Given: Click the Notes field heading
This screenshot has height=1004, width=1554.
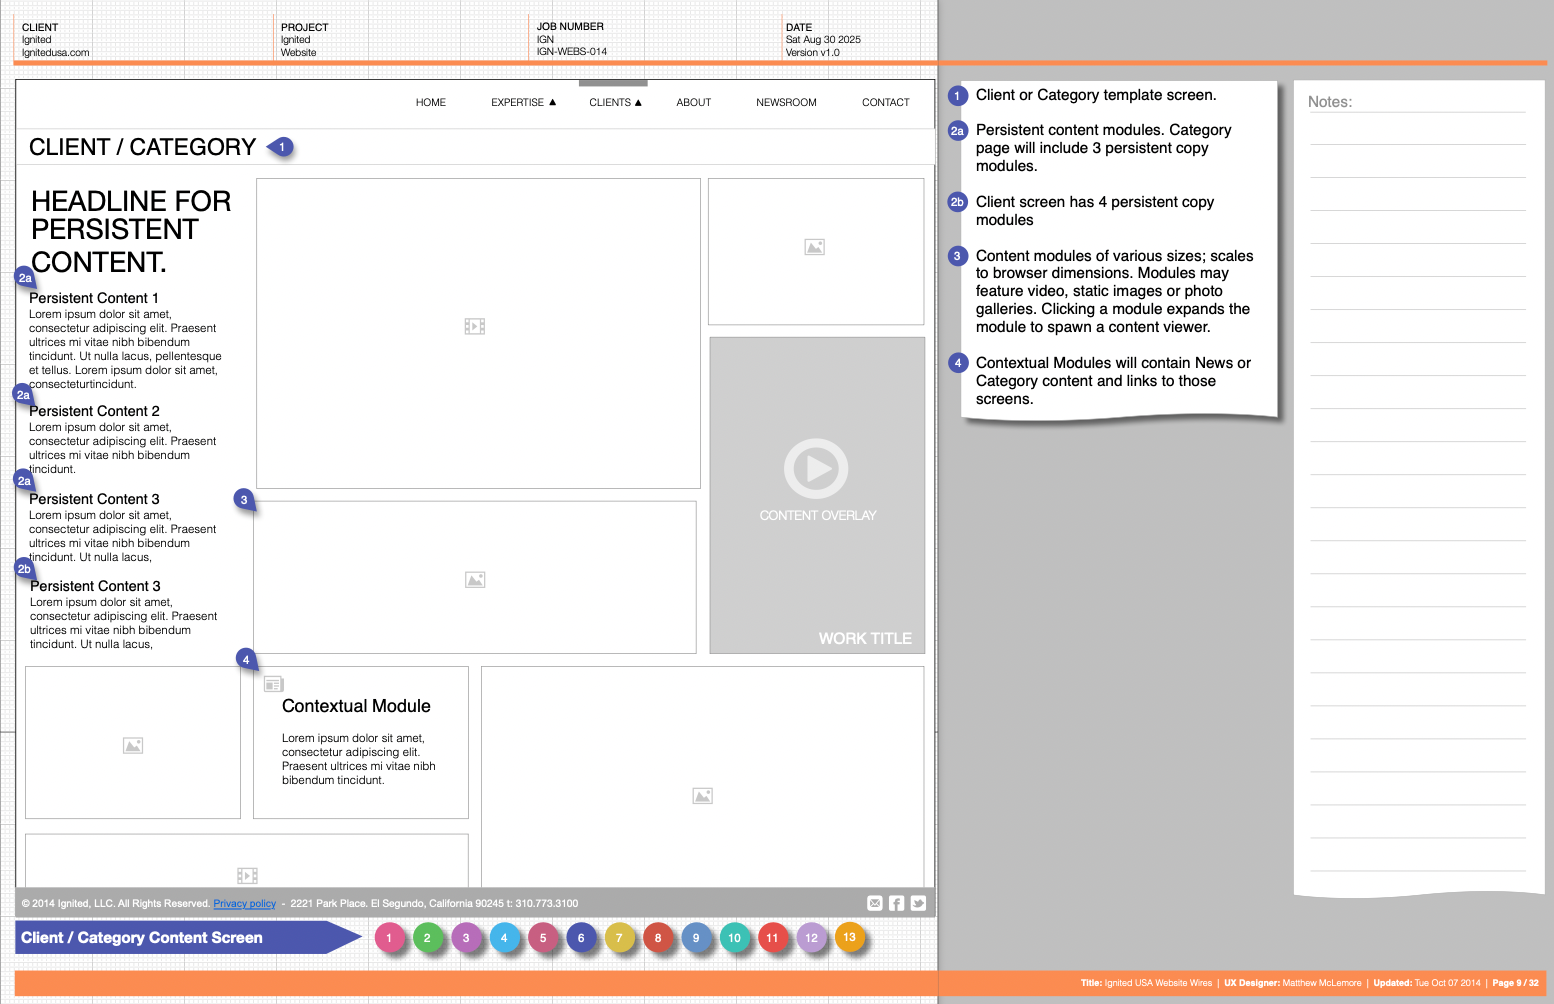Looking at the screenshot, I should tap(1330, 102).
